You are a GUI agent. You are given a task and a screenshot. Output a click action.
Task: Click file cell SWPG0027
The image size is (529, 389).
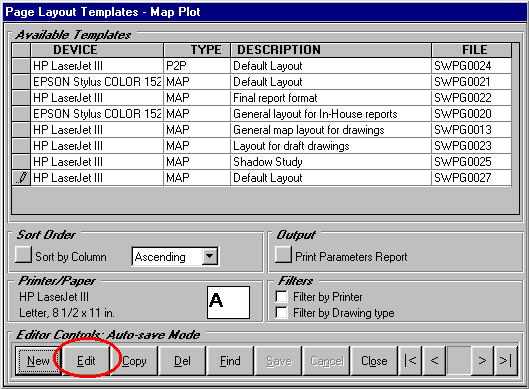tap(471, 178)
